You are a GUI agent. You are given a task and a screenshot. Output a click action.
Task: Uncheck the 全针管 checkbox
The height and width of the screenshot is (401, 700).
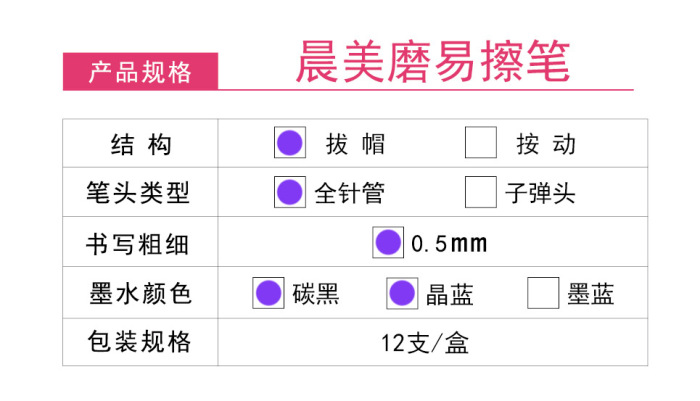(x=290, y=191)
